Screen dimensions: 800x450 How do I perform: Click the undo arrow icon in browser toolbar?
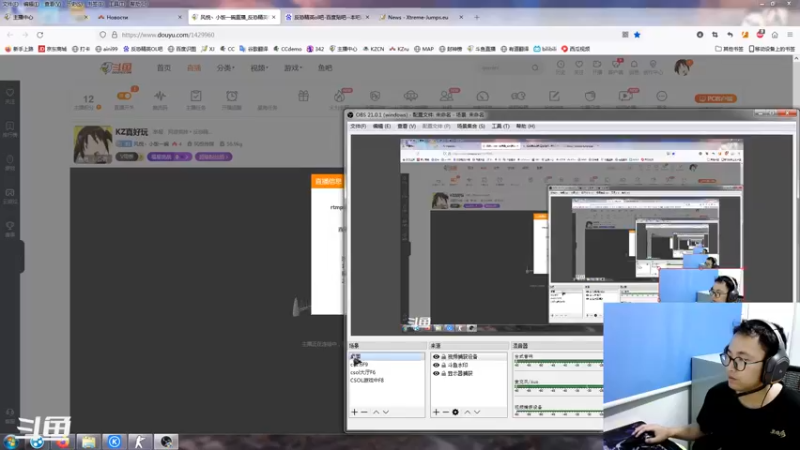click(x=730, y=35)
